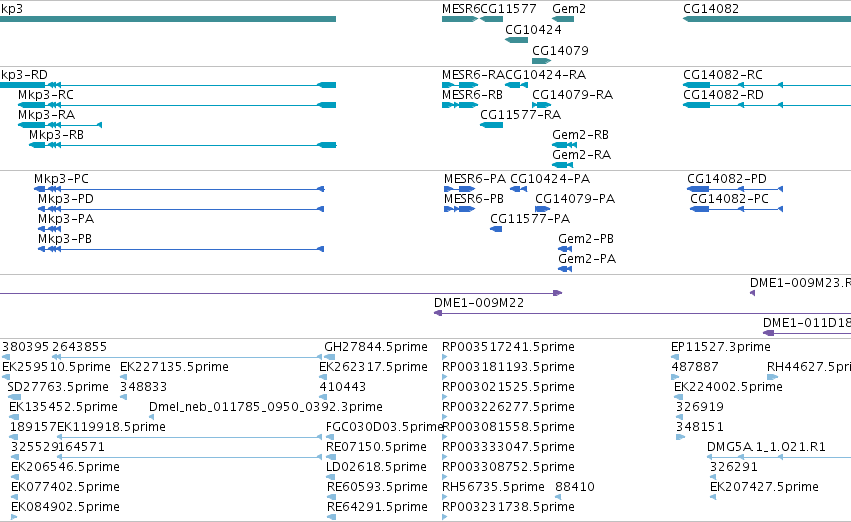Select the RP003226277.5prime EST label
This screenshot has width=851, height=522.
[508, 408]
